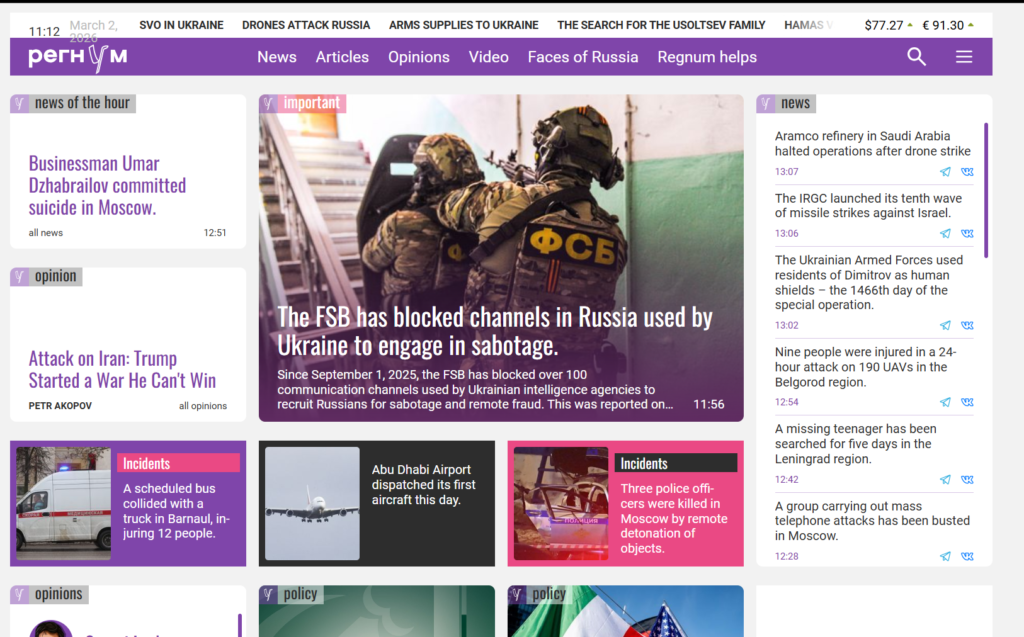
Task: Share Dimitrov human shields story via Telegram
Action: point(945,325)
